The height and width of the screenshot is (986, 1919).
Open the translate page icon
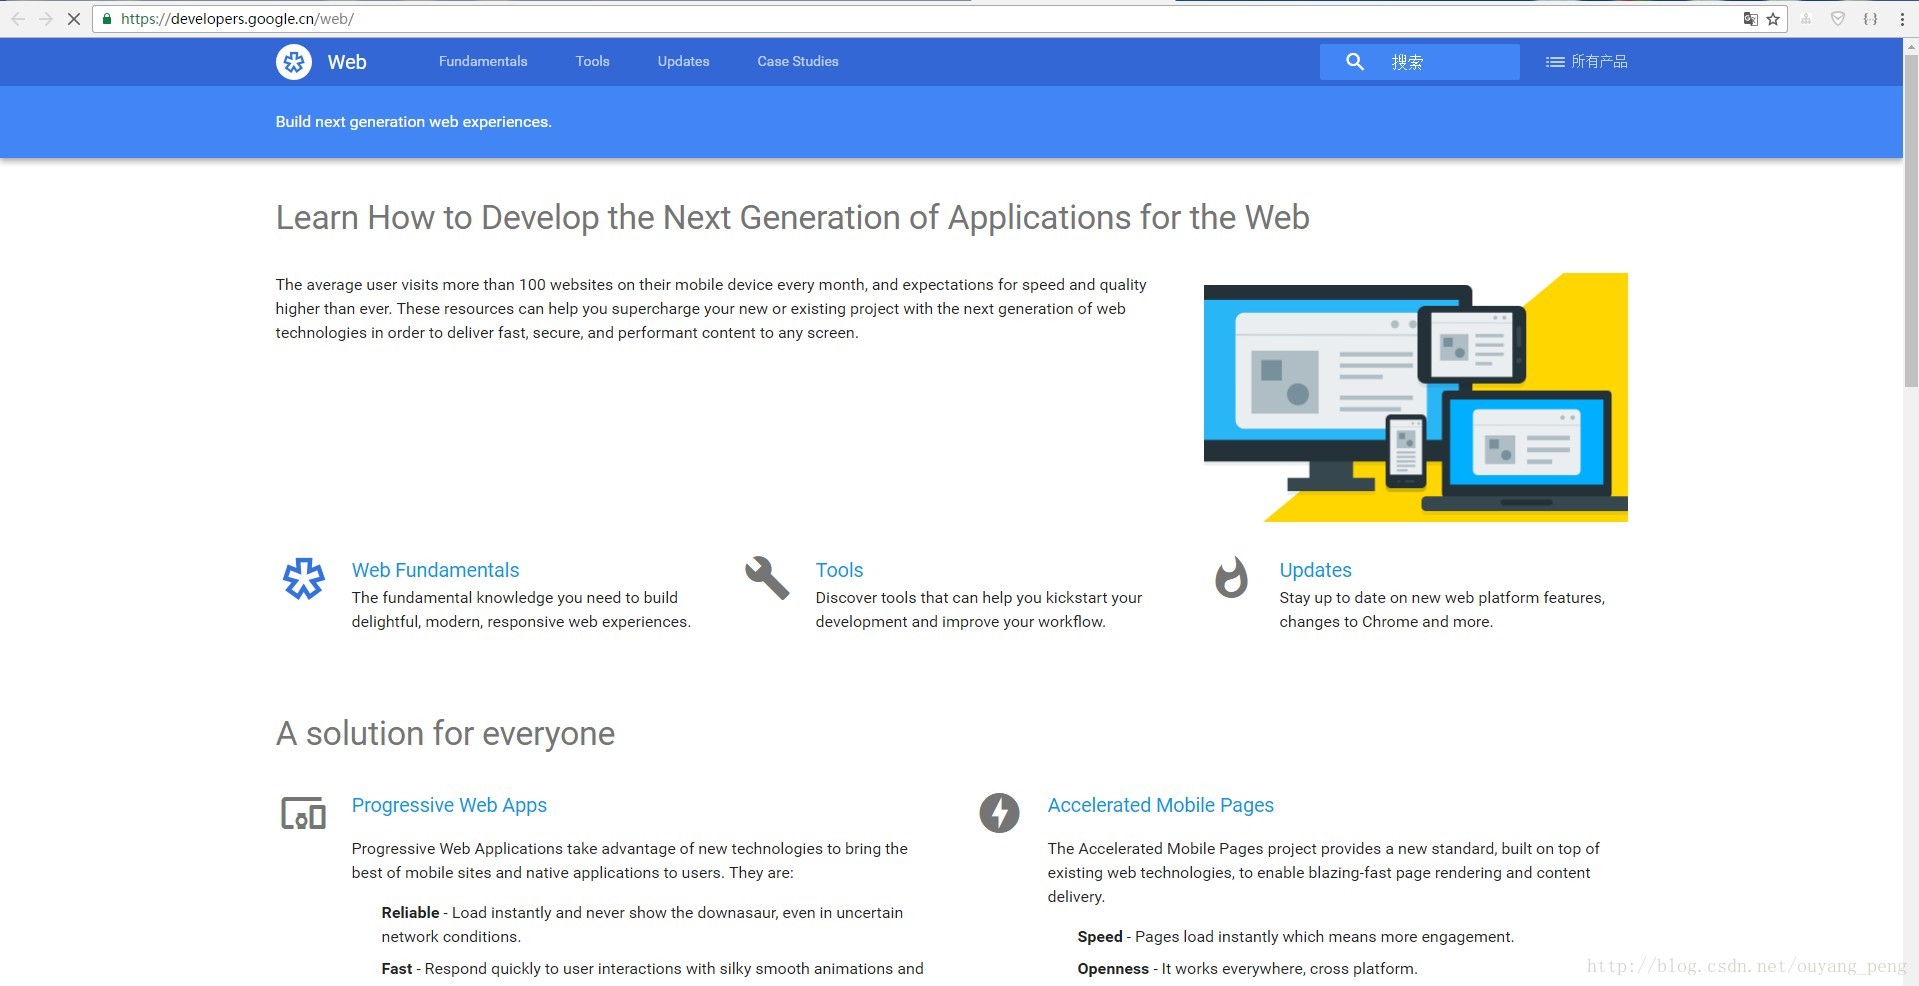1750,19
